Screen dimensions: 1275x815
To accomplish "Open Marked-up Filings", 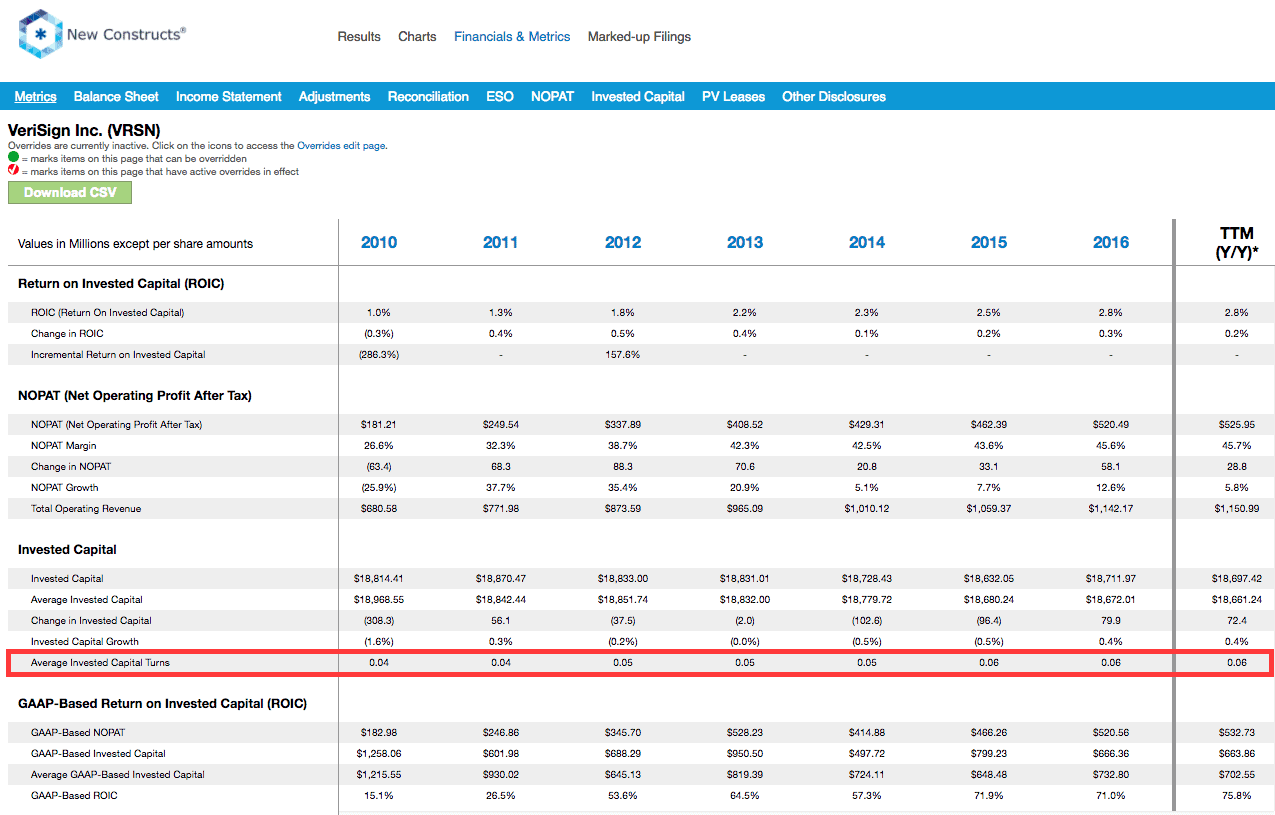I will pyautogui.click(x=639, y=37).
